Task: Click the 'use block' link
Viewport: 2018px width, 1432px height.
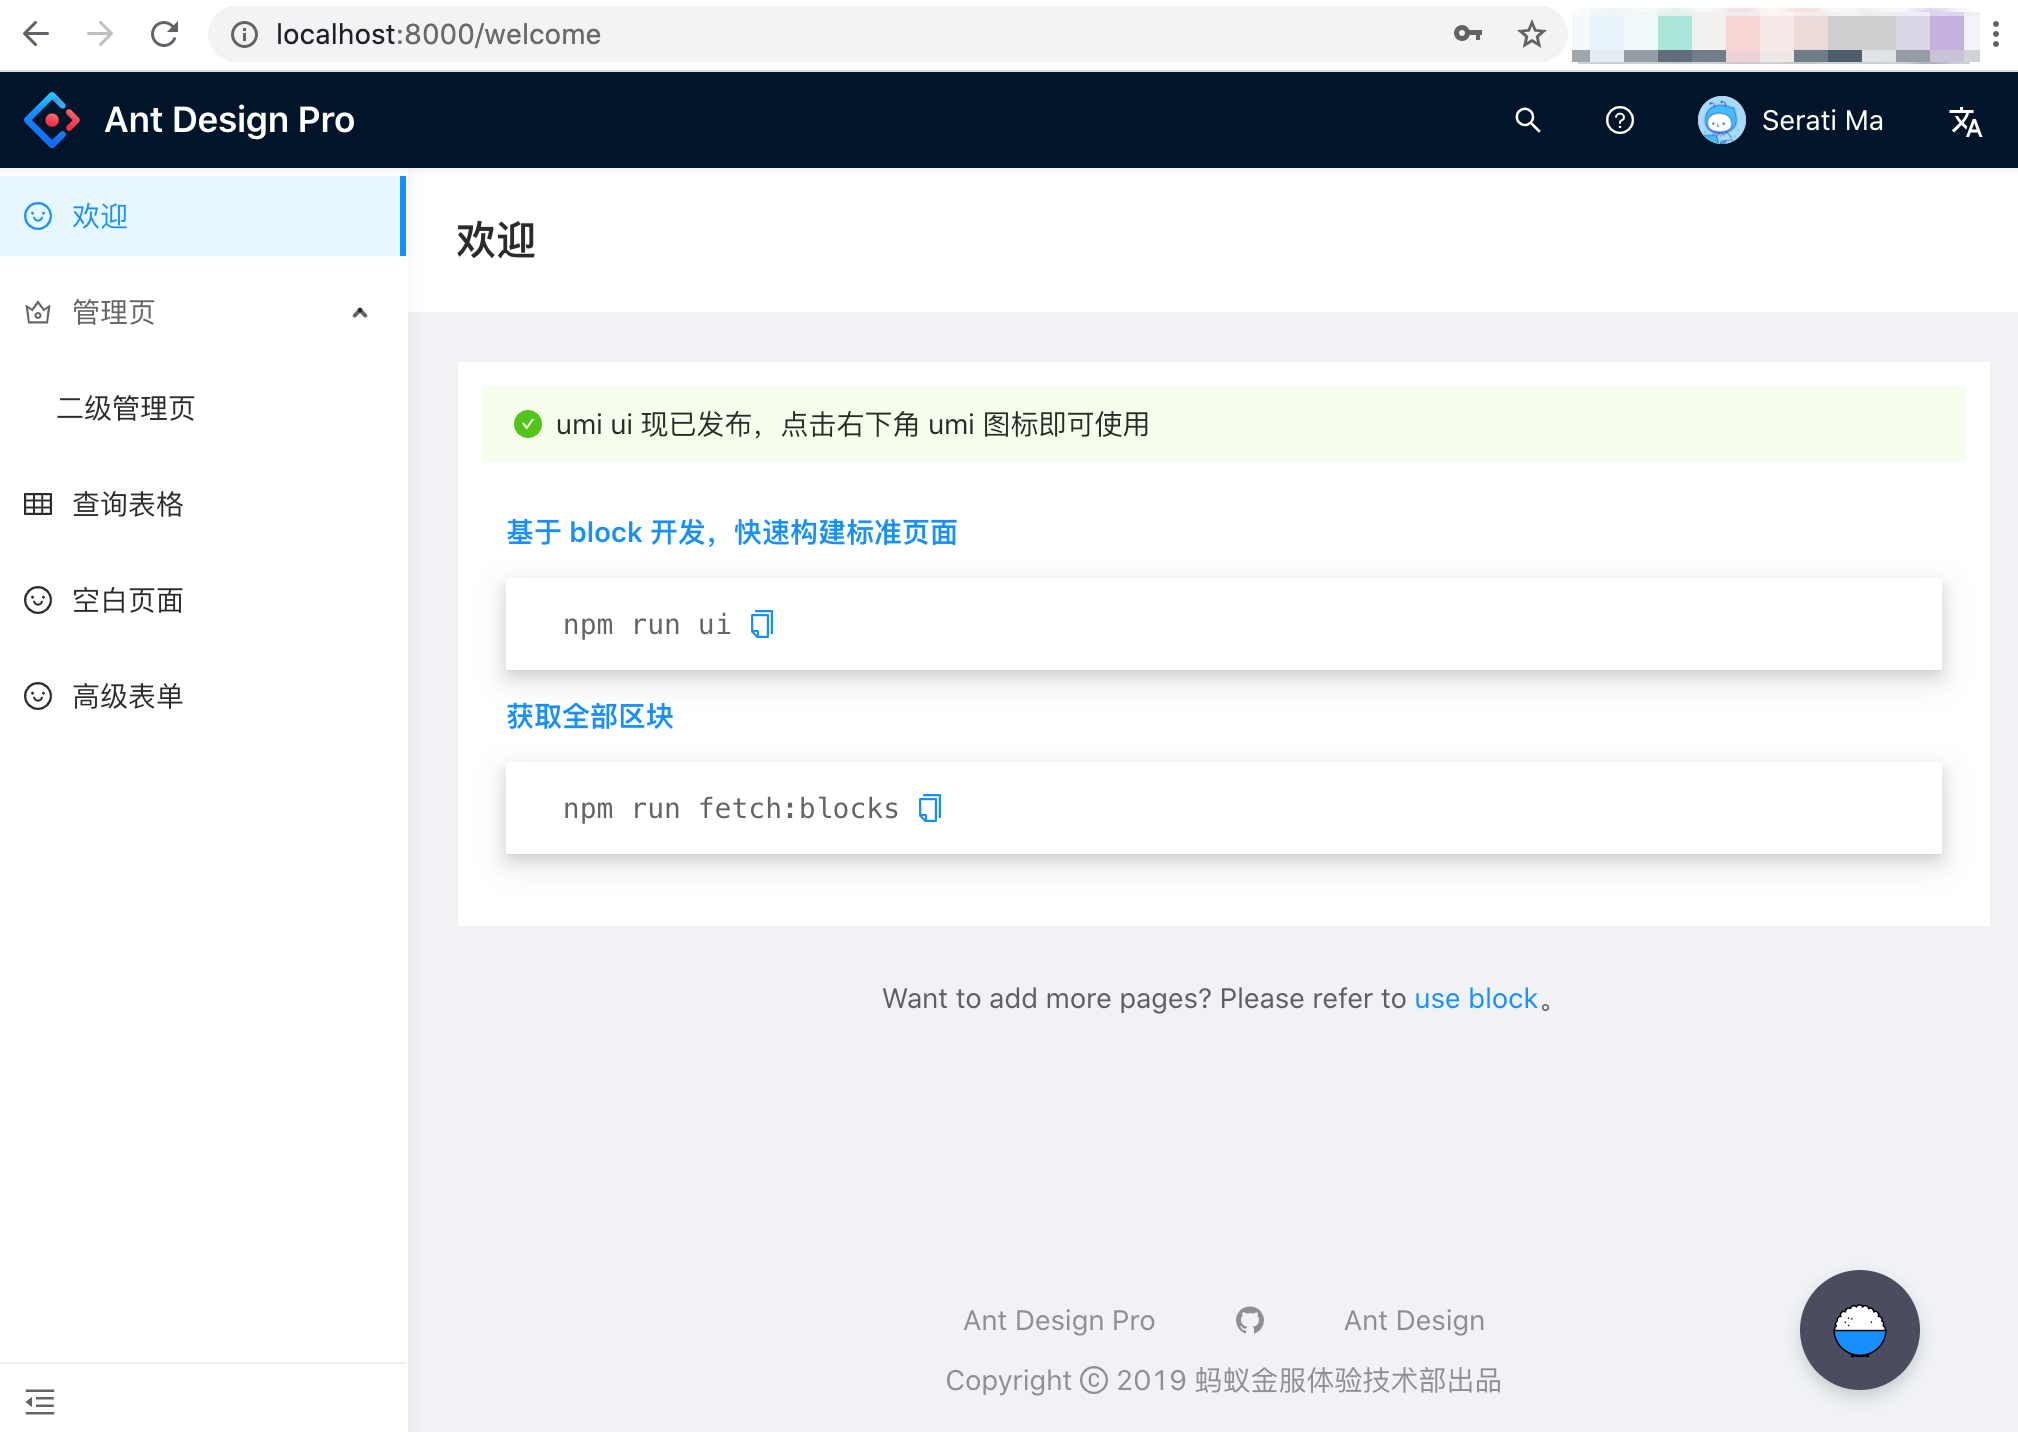Action: click(x=1475, y=998)
